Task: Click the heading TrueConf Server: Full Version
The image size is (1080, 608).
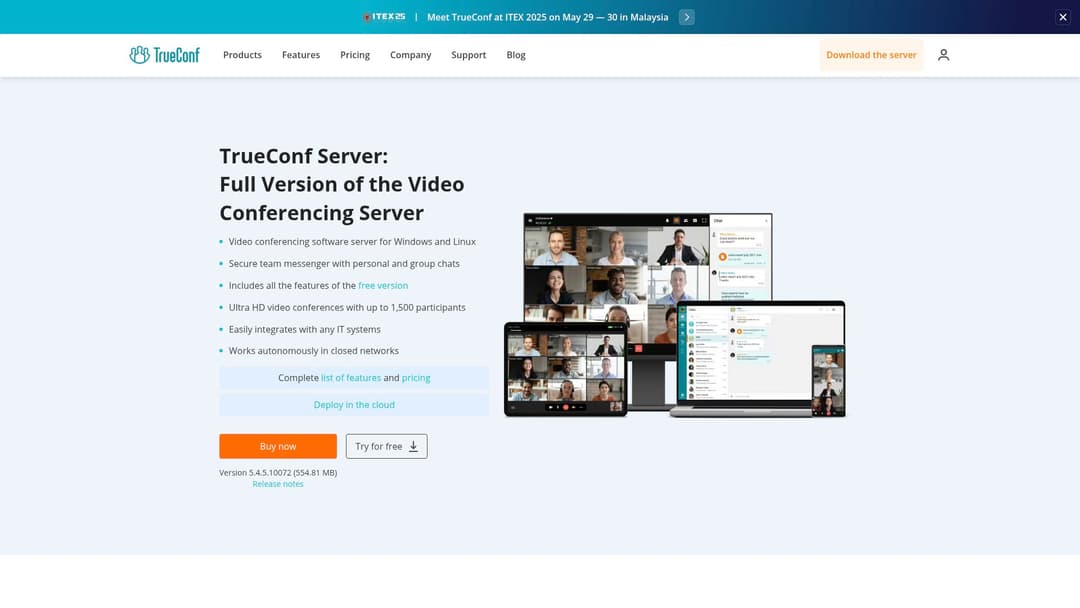Action: click(342, 185)
